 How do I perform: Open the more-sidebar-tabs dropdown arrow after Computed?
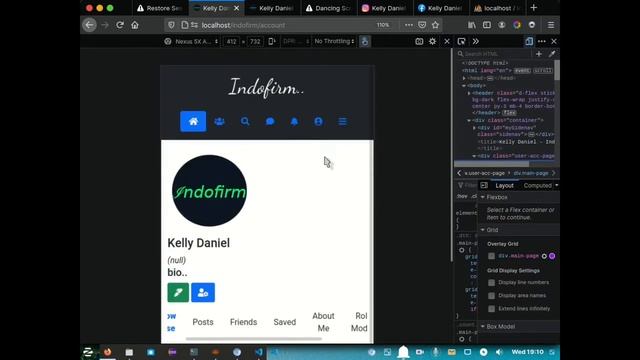[556, 185]
